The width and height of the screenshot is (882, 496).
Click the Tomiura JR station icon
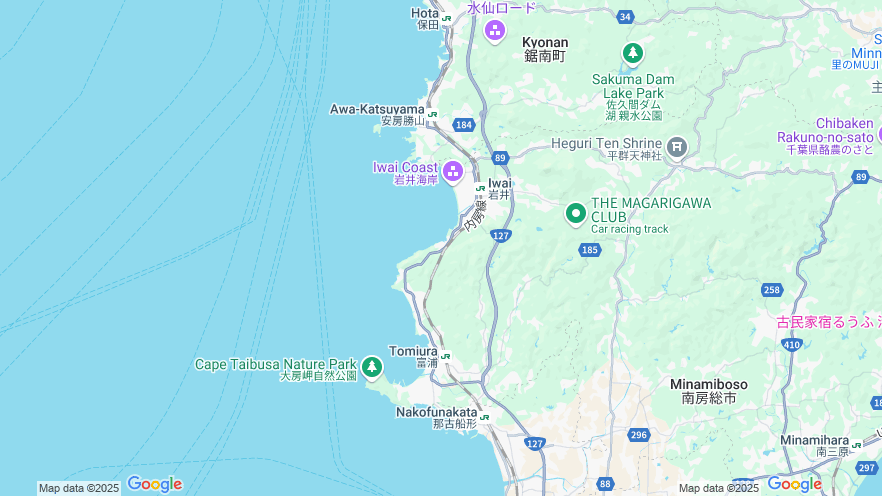[446, 356]
